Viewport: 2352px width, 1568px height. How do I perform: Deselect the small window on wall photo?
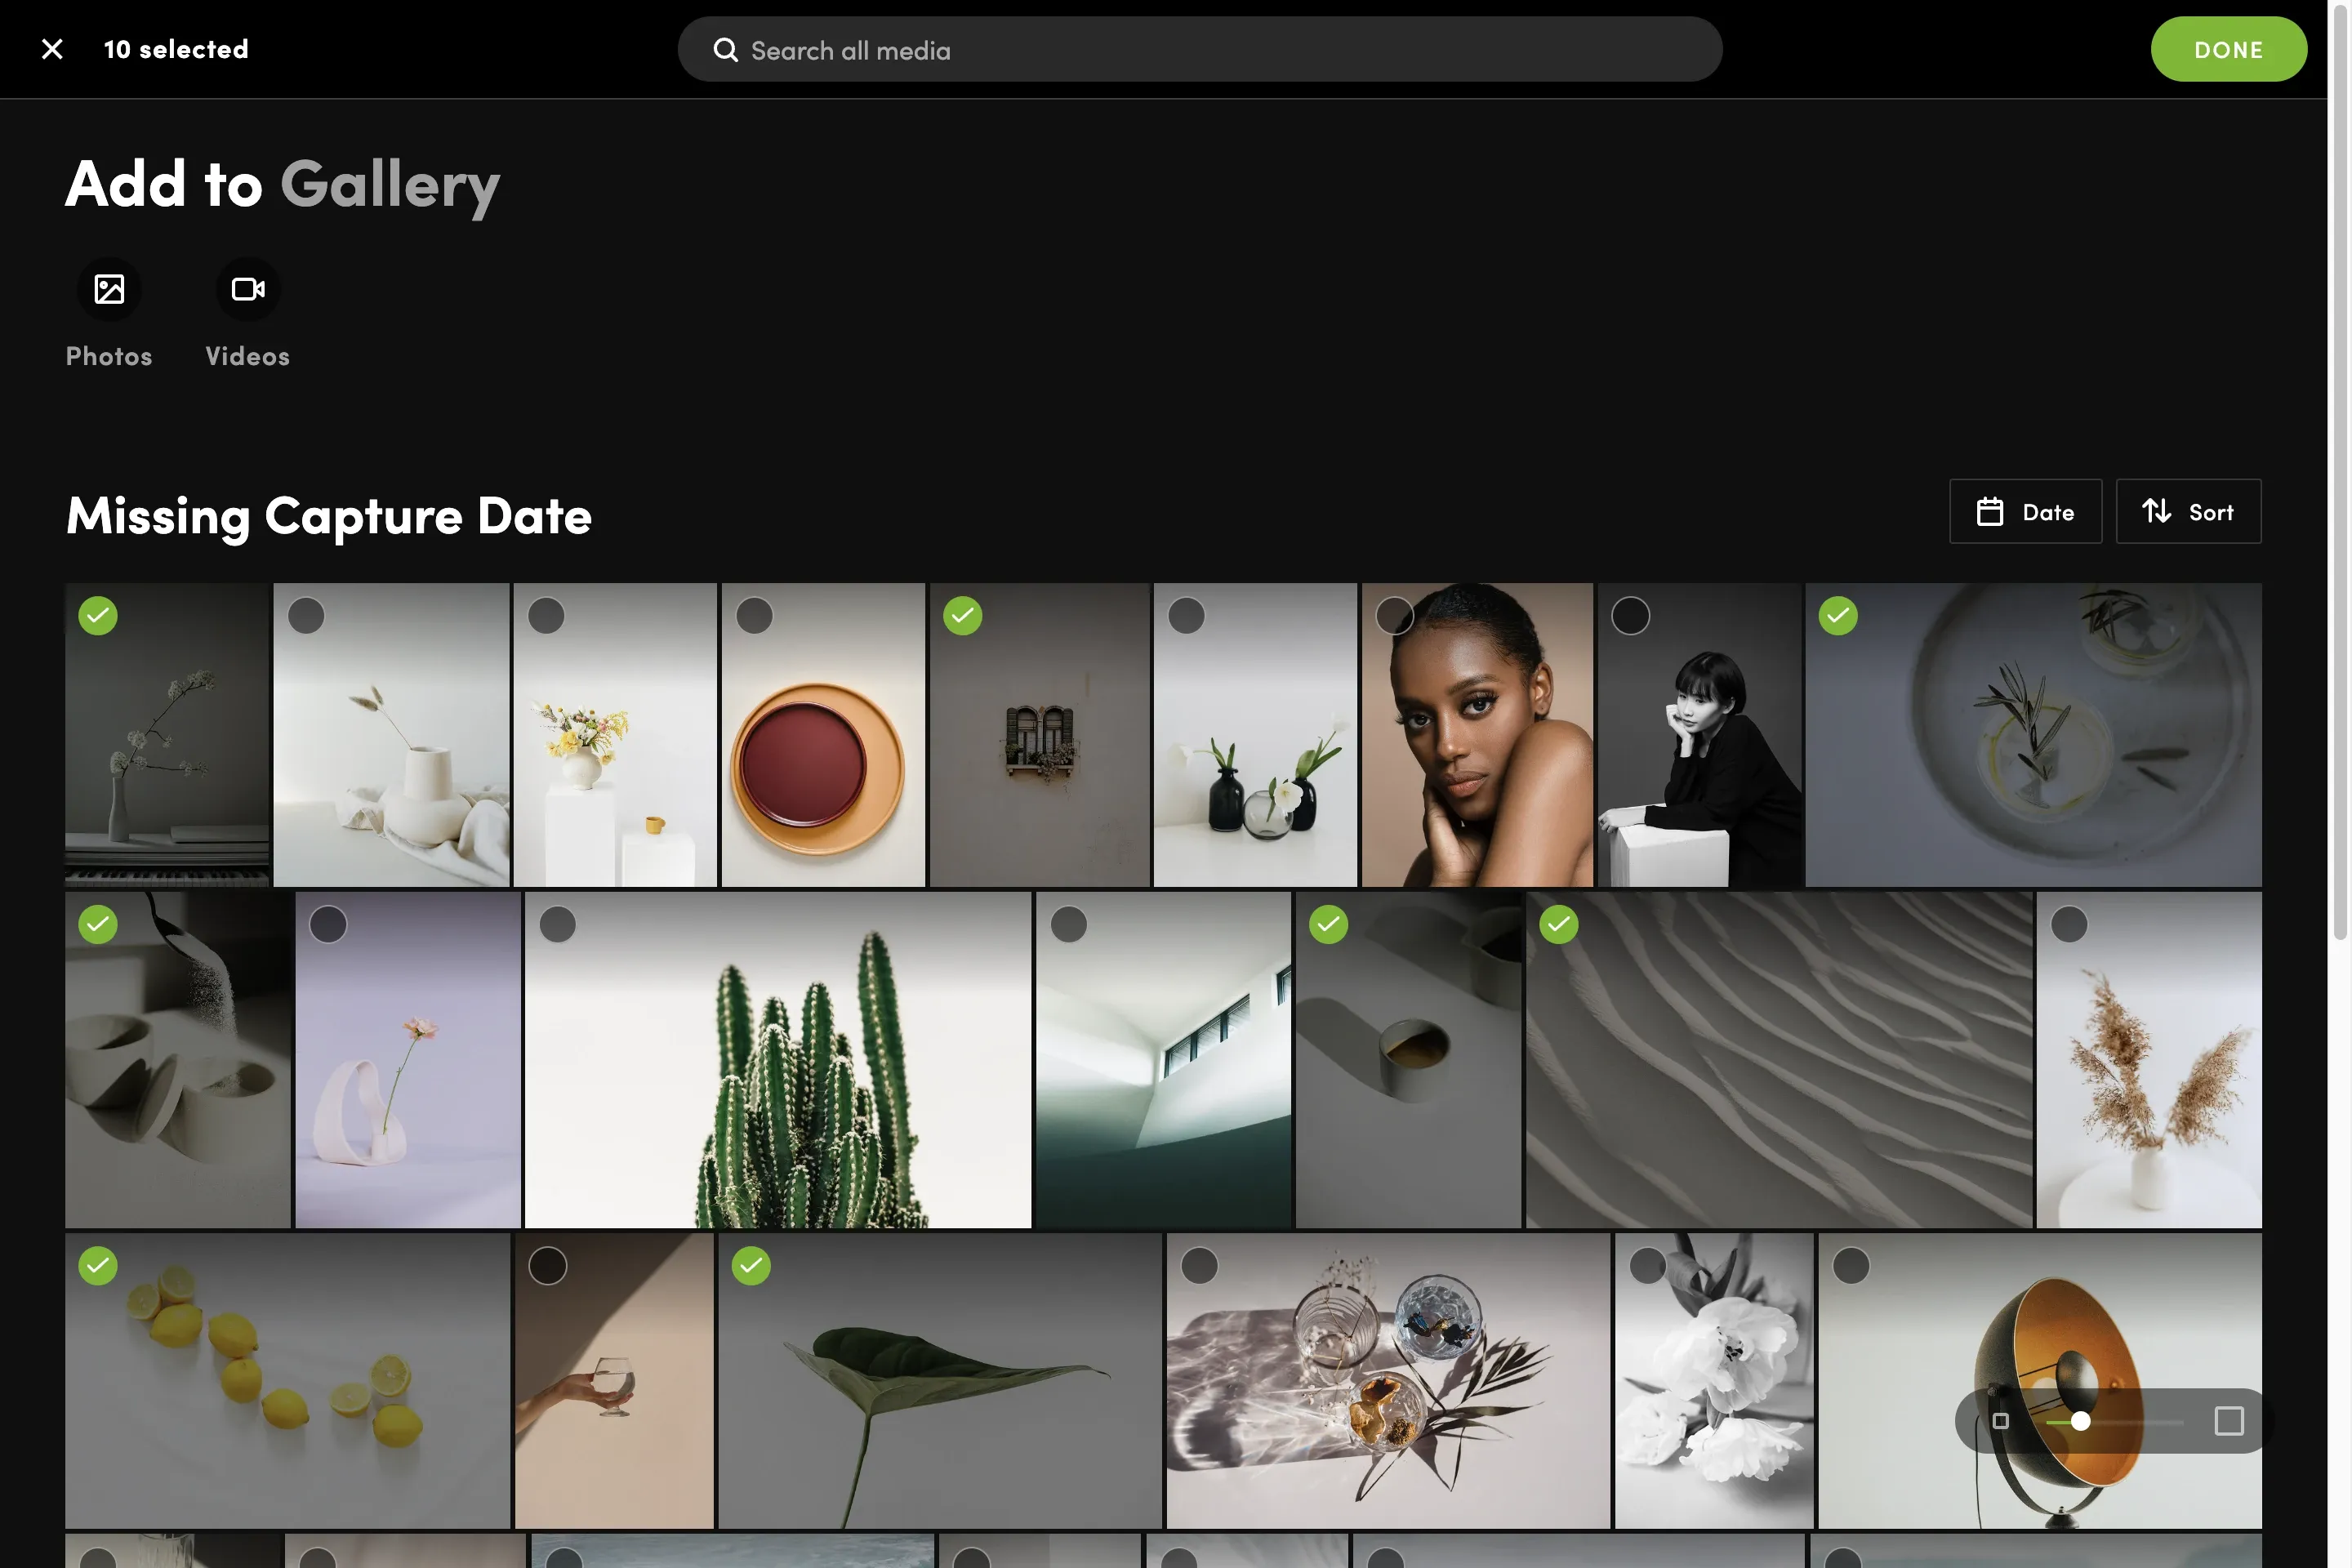[962, 616]
